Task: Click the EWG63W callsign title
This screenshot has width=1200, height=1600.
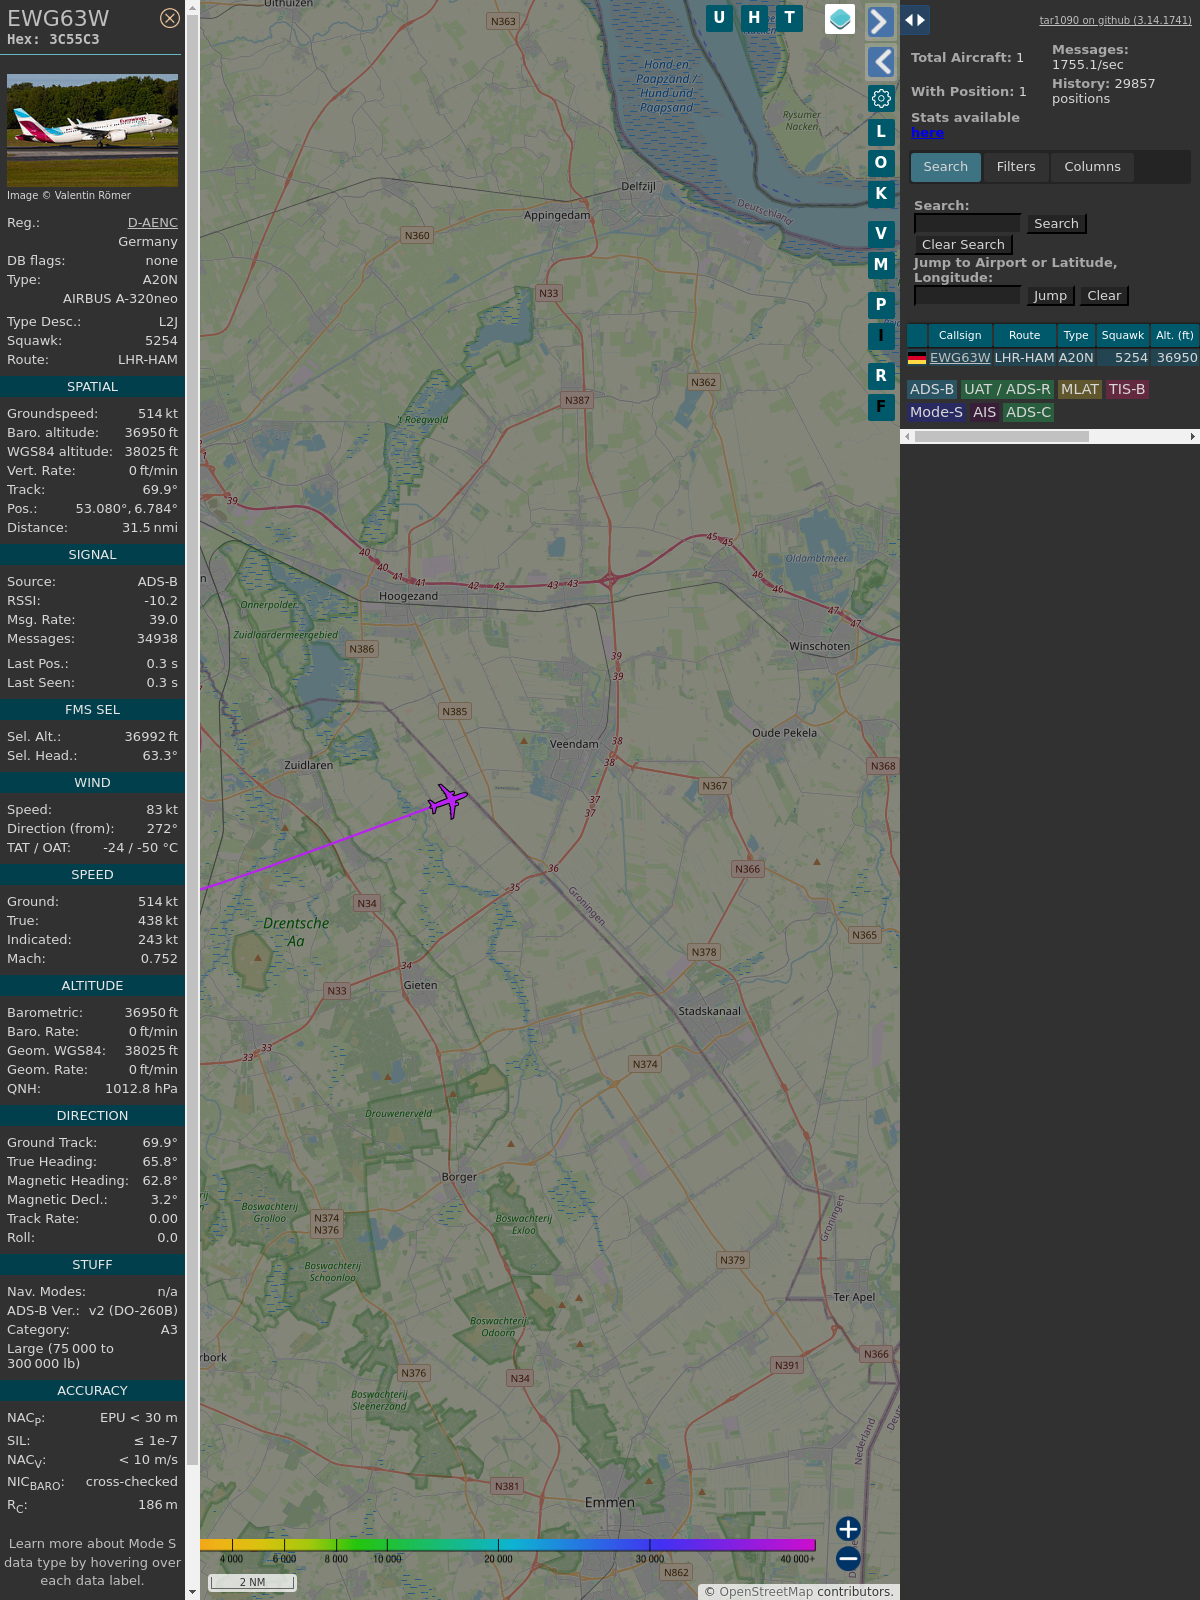Action: [x=58, y=18]
